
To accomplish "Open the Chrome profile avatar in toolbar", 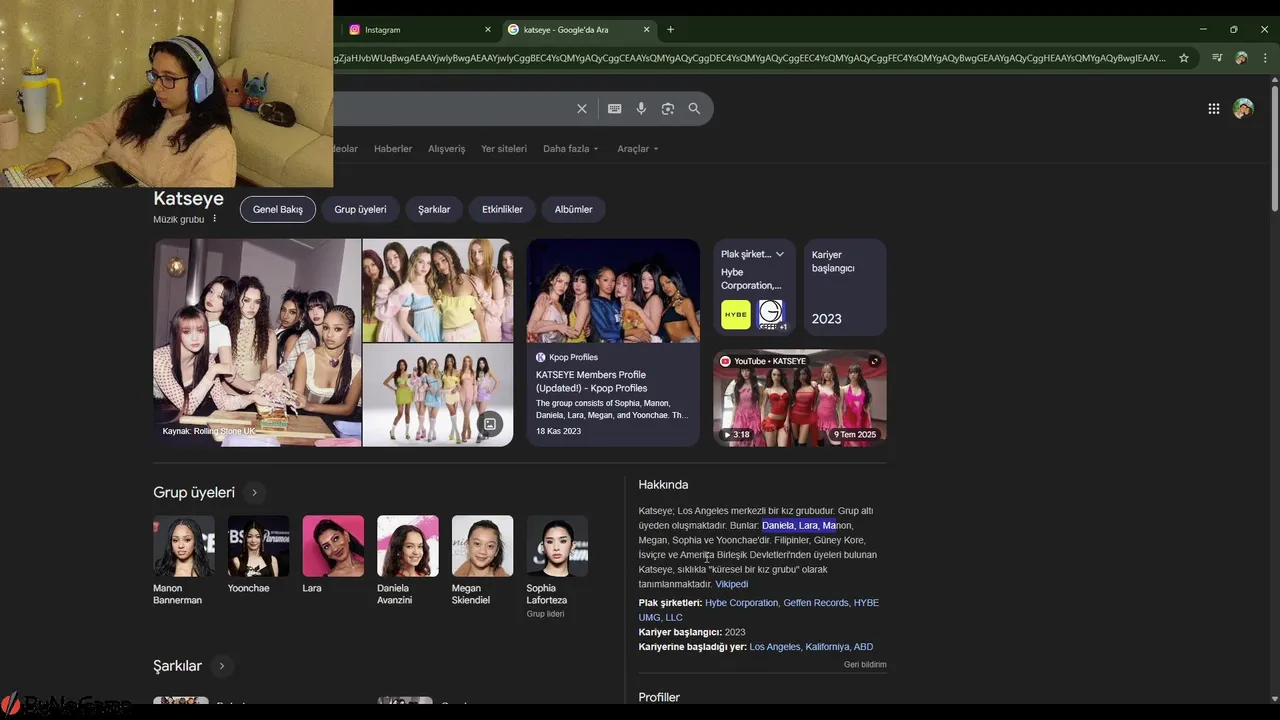I will [x=1241, y=58].
